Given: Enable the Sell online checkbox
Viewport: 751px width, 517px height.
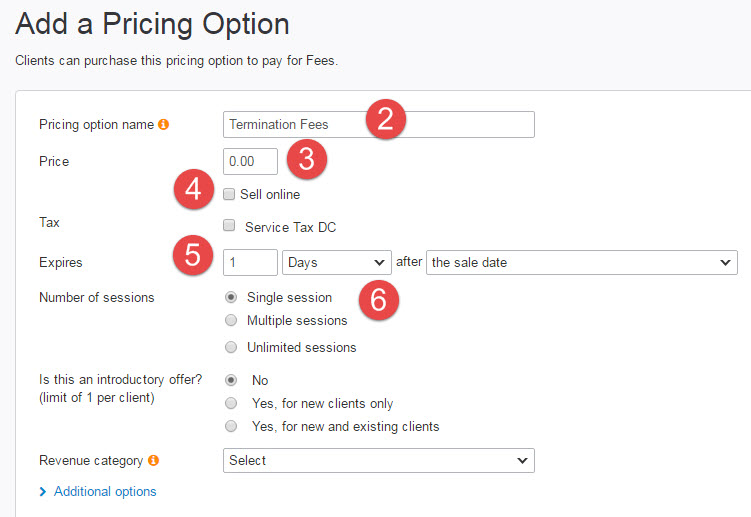Looking at the screenshot, I should coord(230,194).
